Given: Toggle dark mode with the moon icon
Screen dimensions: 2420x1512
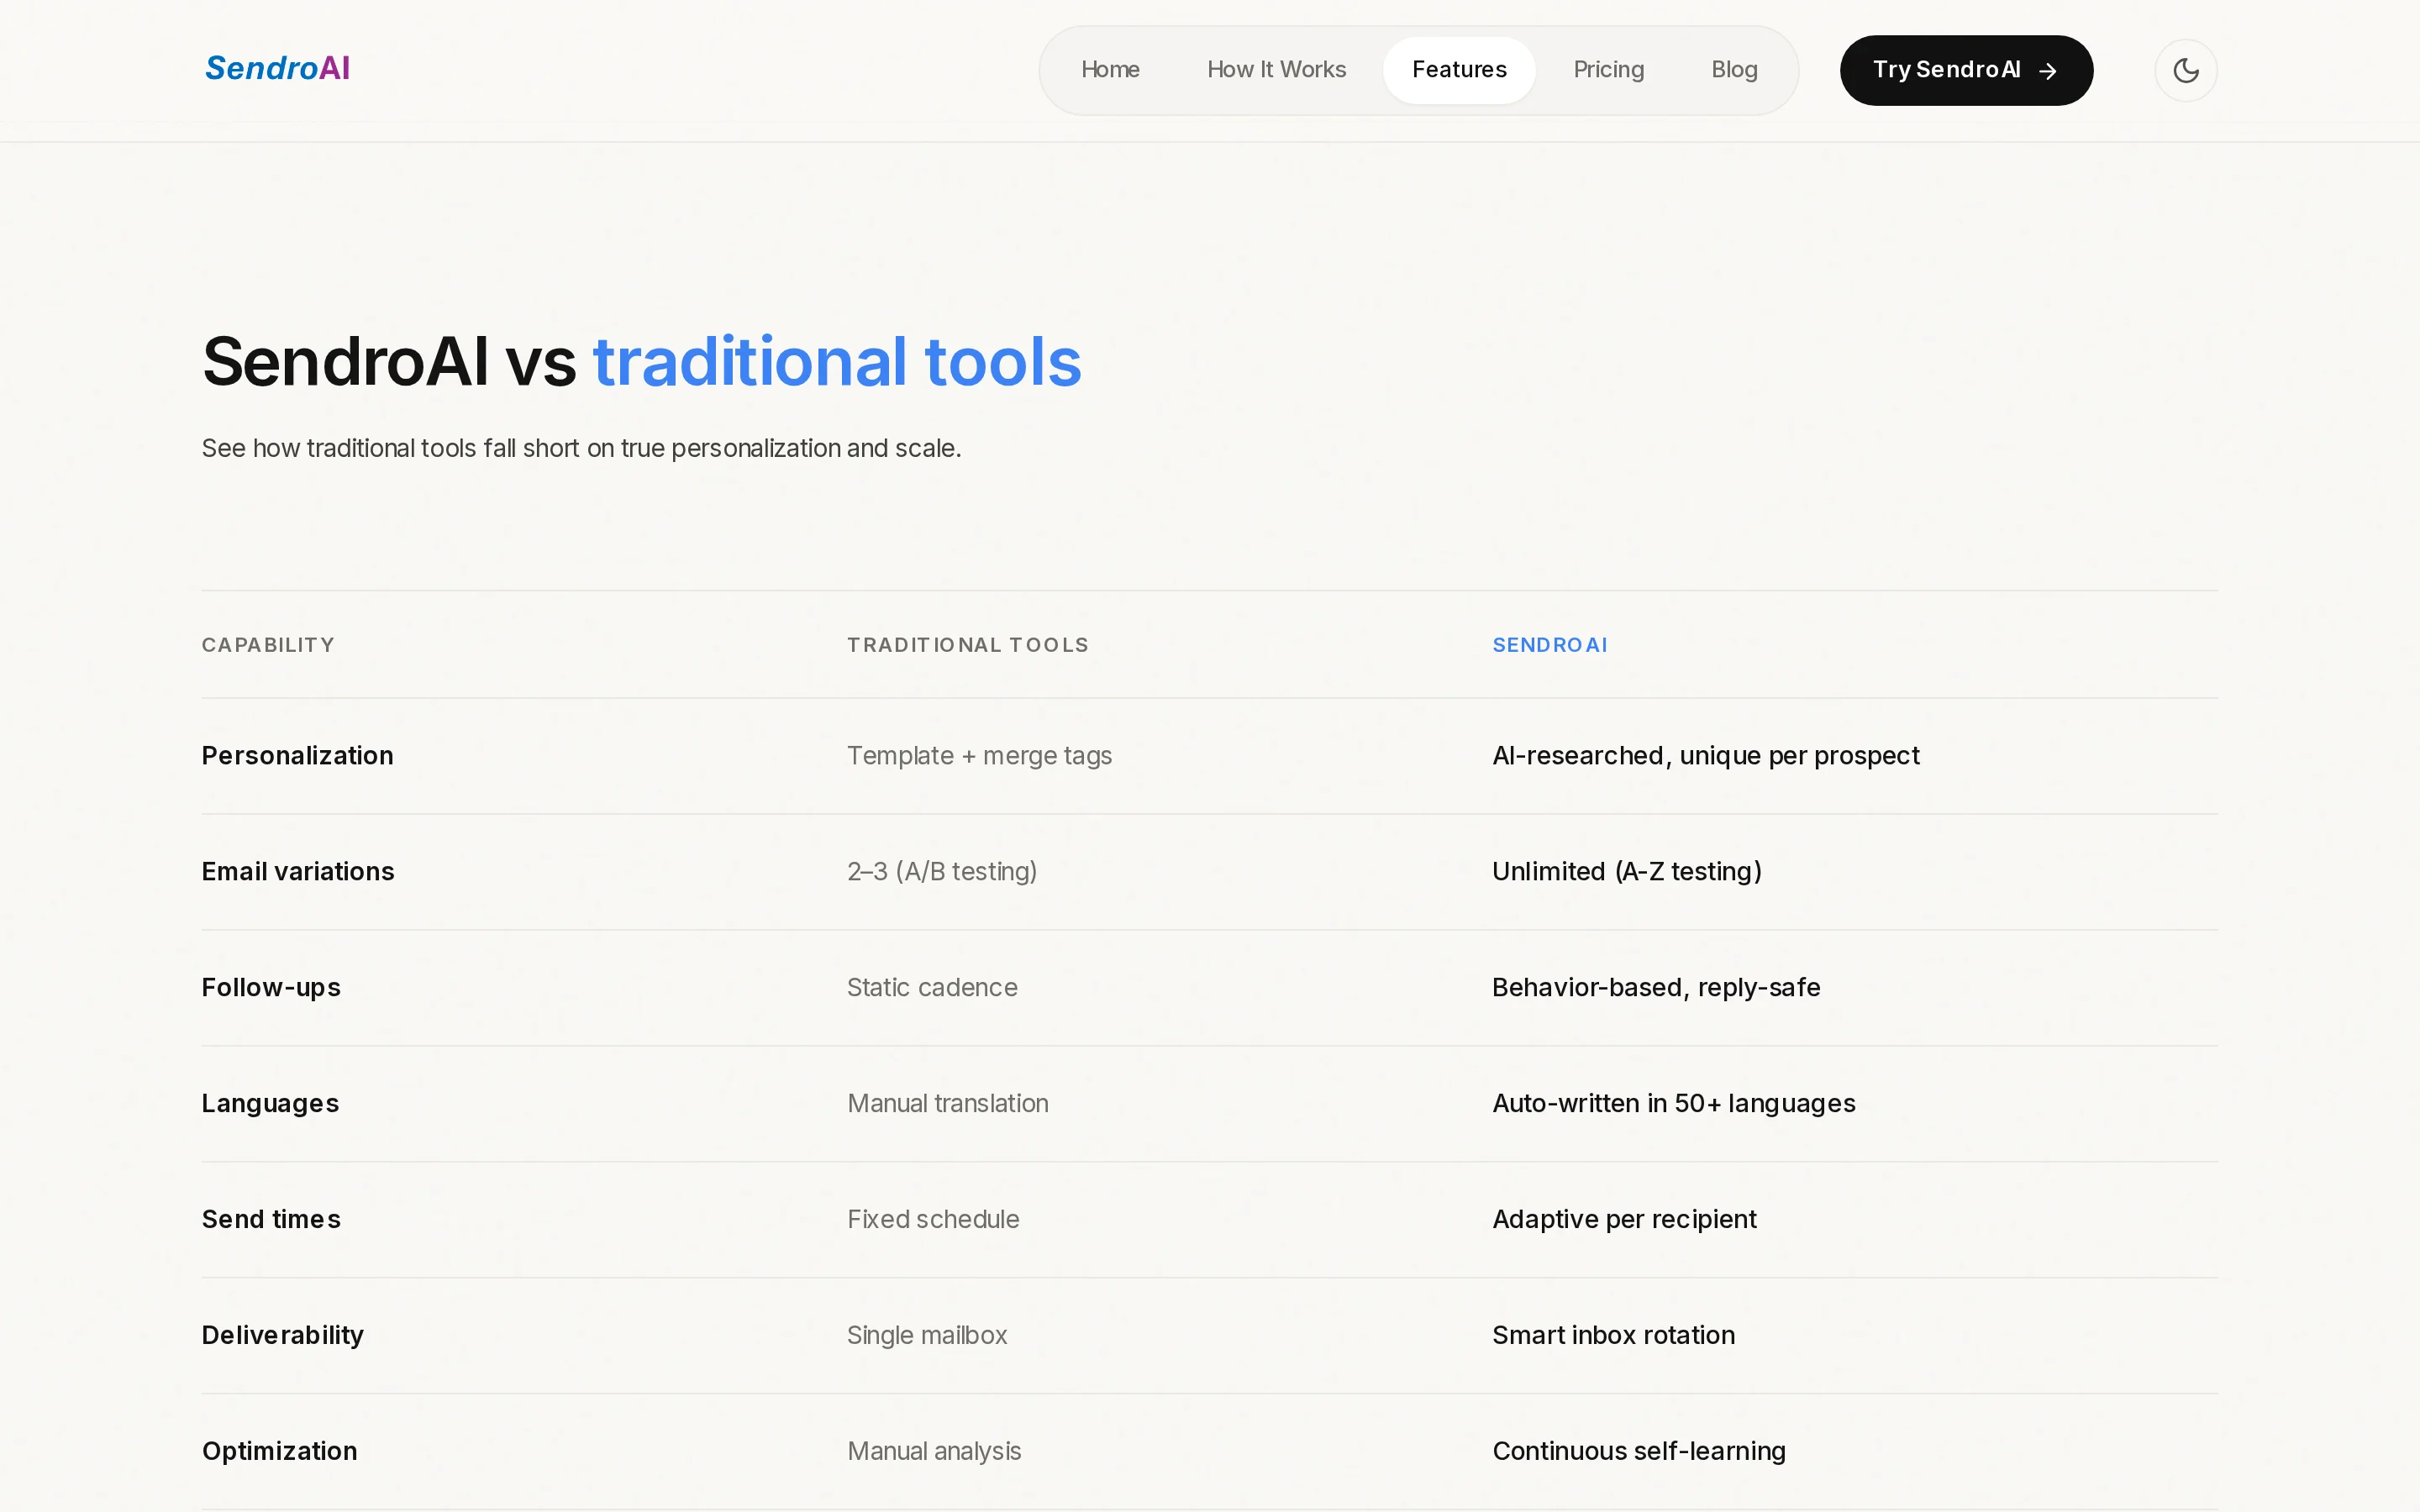Looking at the screenshot, I should click(2185, 70).
